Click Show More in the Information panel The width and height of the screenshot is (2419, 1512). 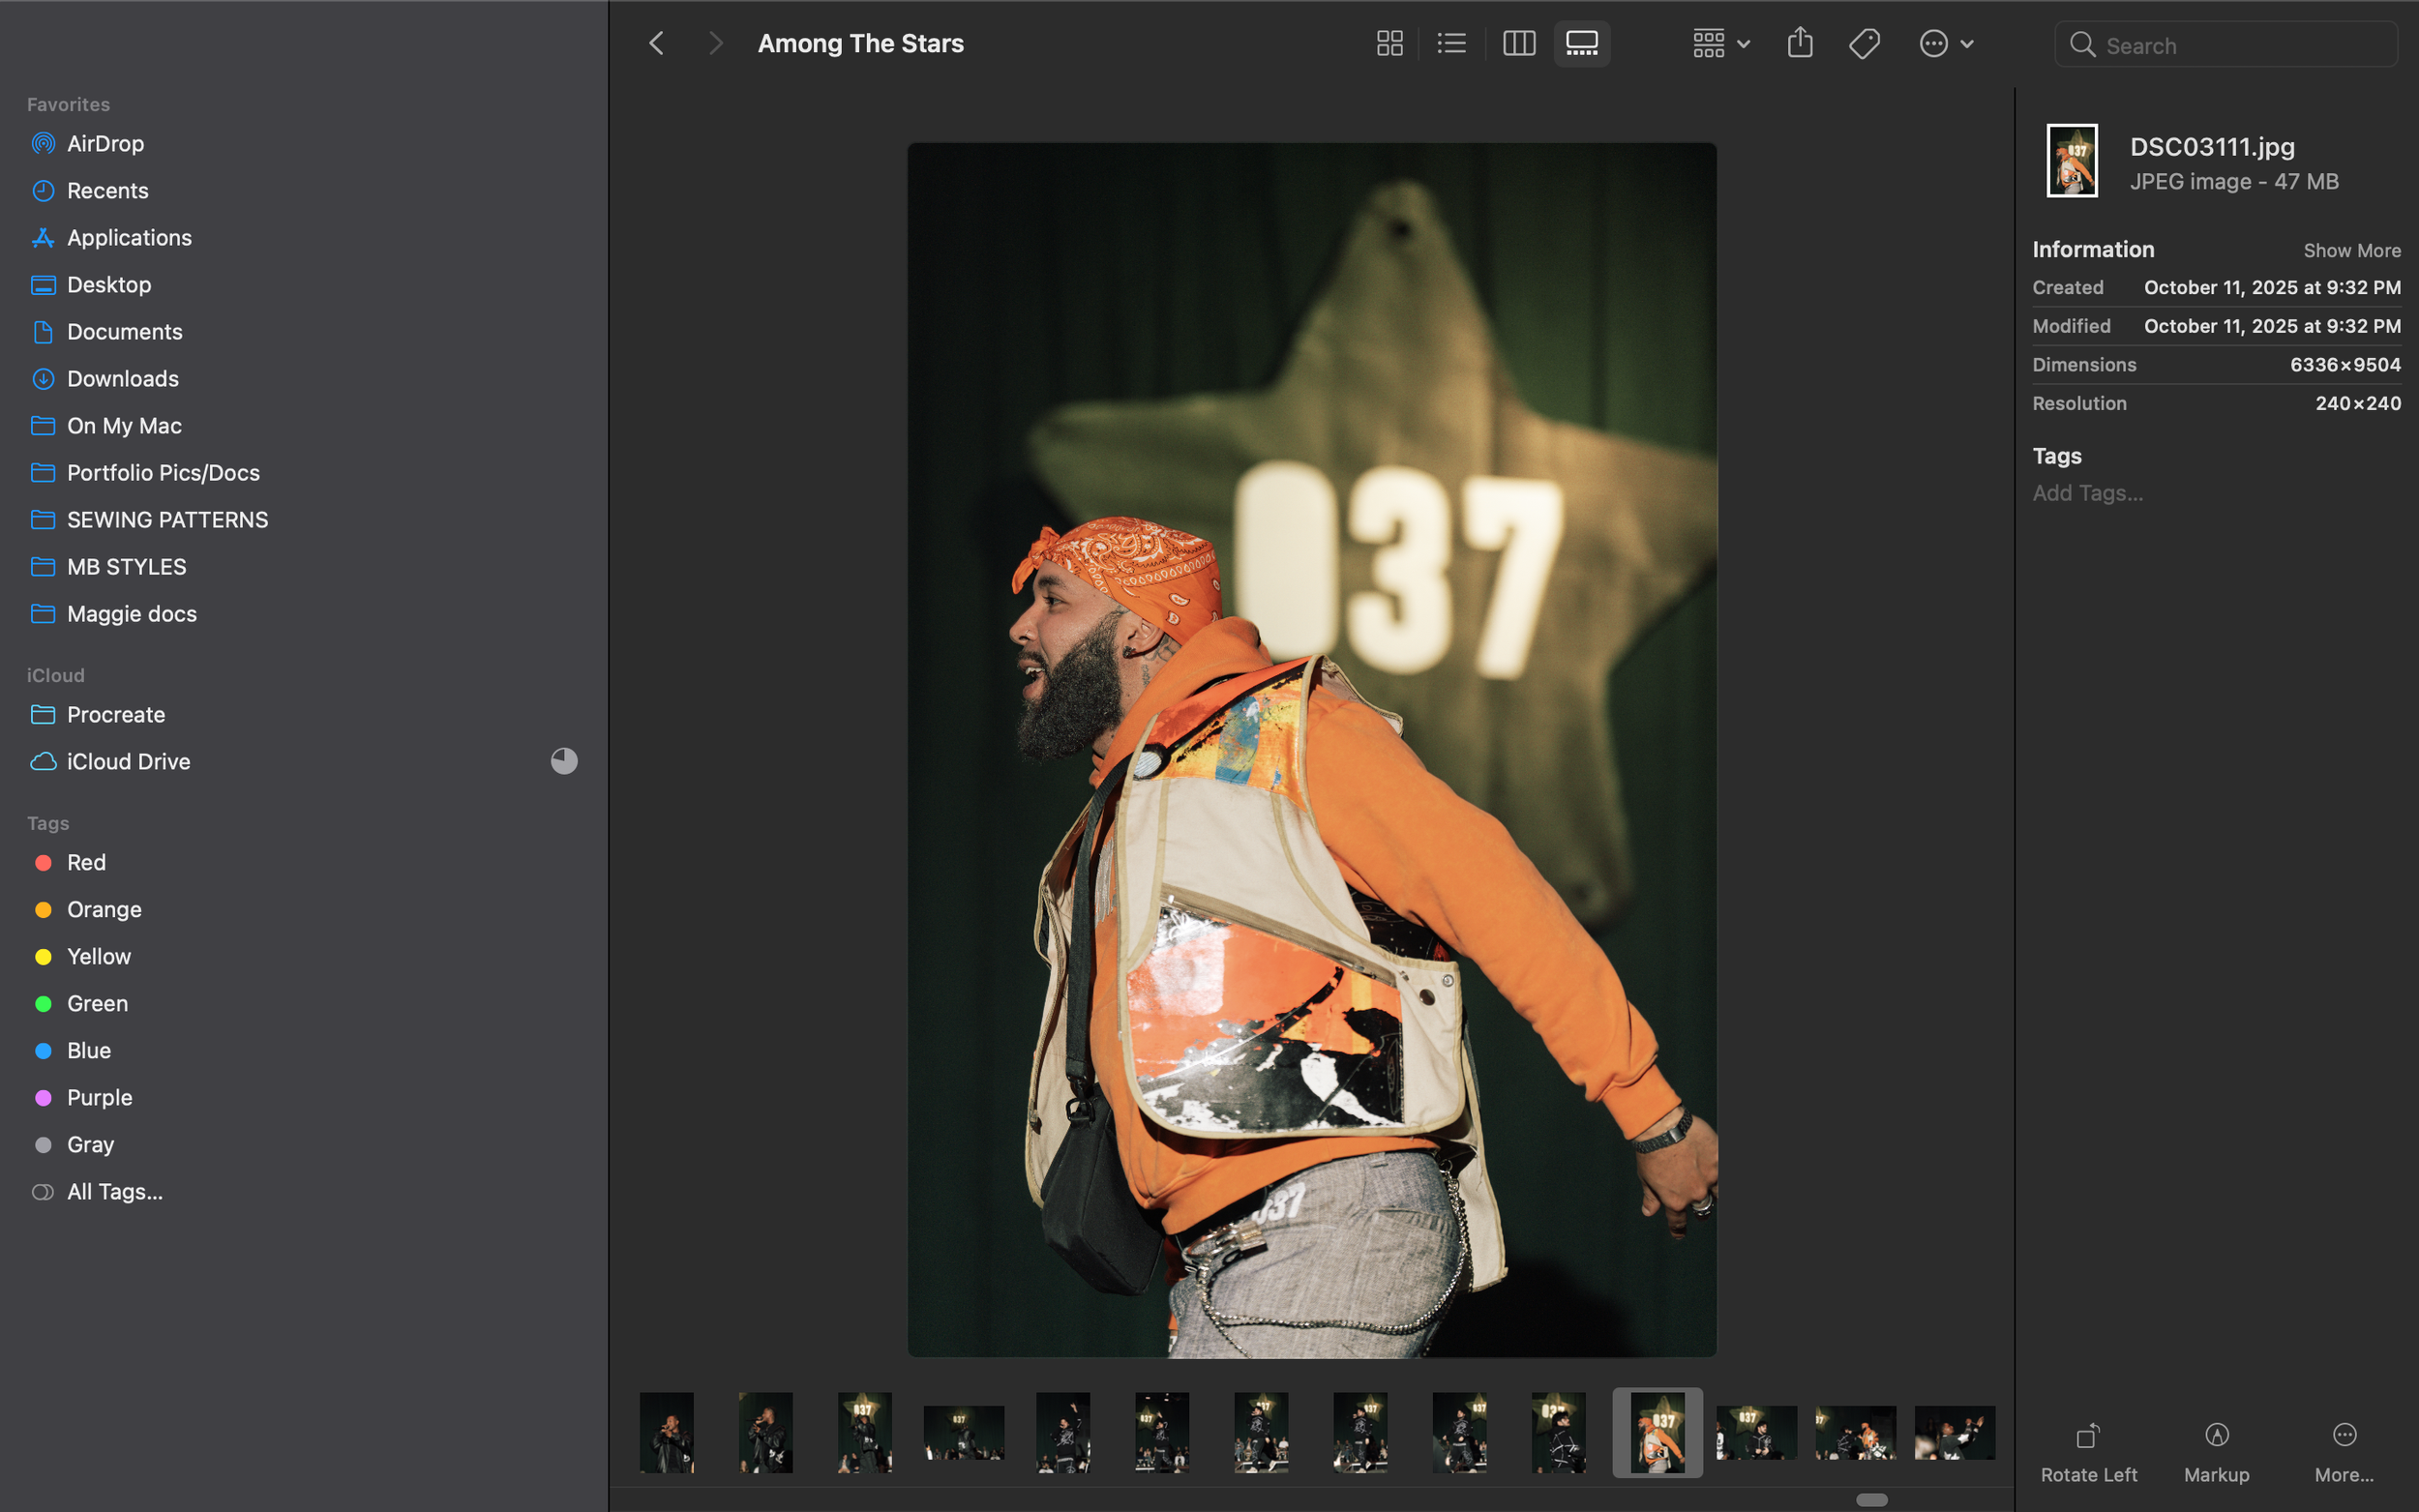pos(2352,250)
